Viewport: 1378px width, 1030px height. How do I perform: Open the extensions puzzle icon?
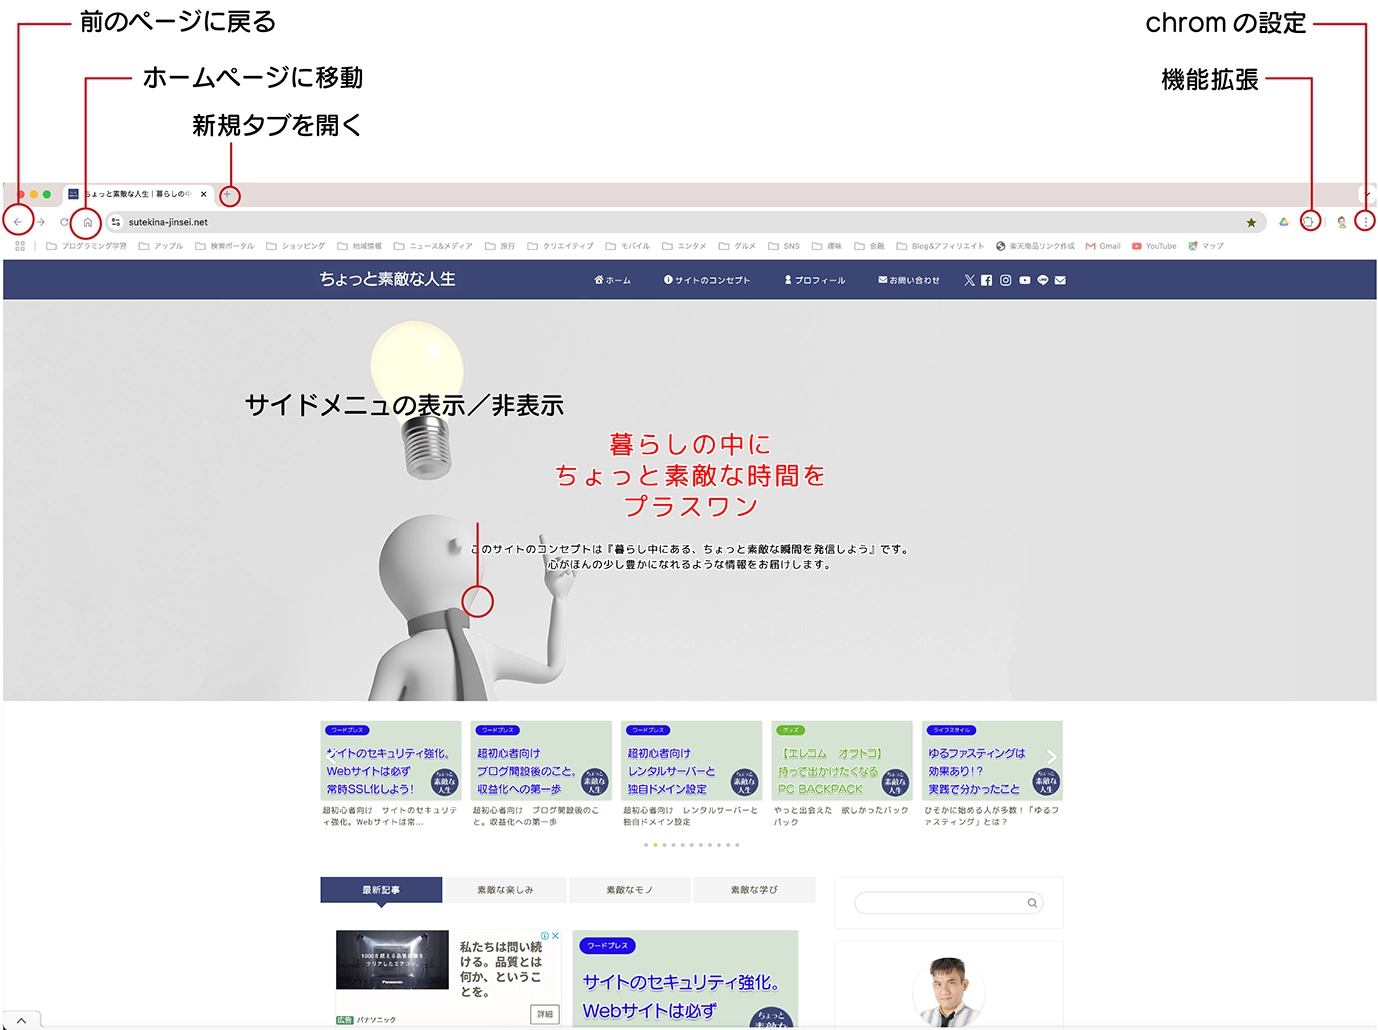[1309, 222]
